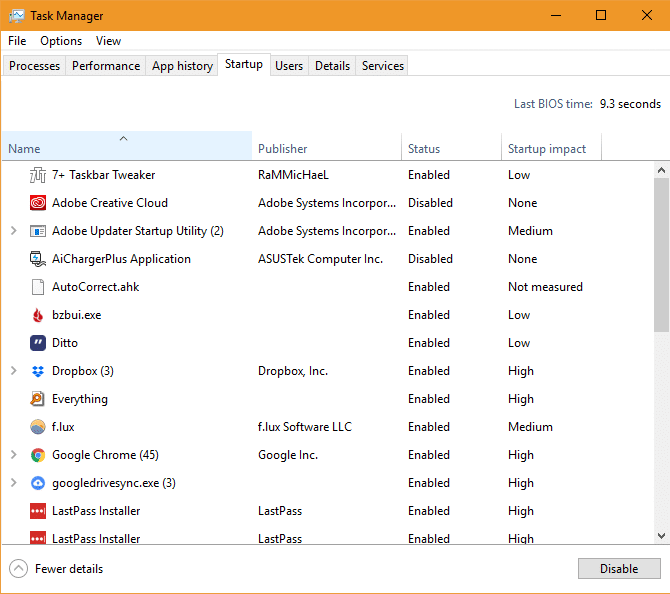Select the bzbui.exe name
Screen dimensions: 670x594
click(76, 315)
